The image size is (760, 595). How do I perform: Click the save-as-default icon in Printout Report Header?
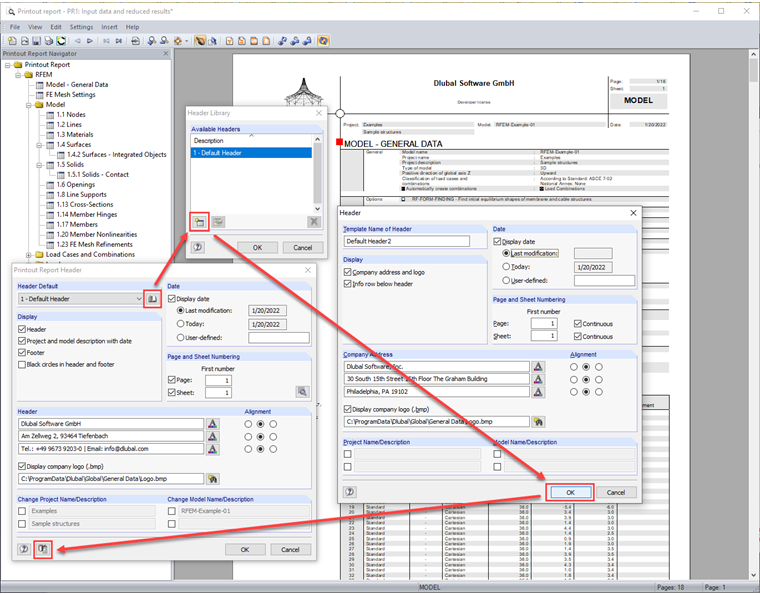pyautogui.click(x=43, y=549)
